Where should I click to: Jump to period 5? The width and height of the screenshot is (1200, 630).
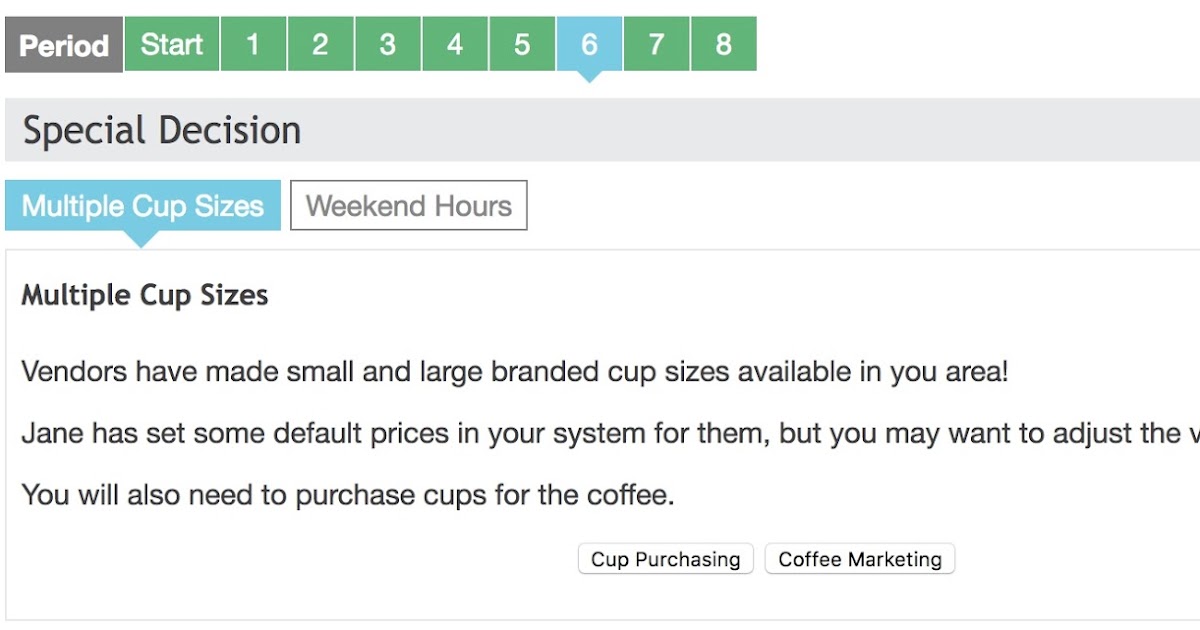pyautogui.click(x=522, y=44)
